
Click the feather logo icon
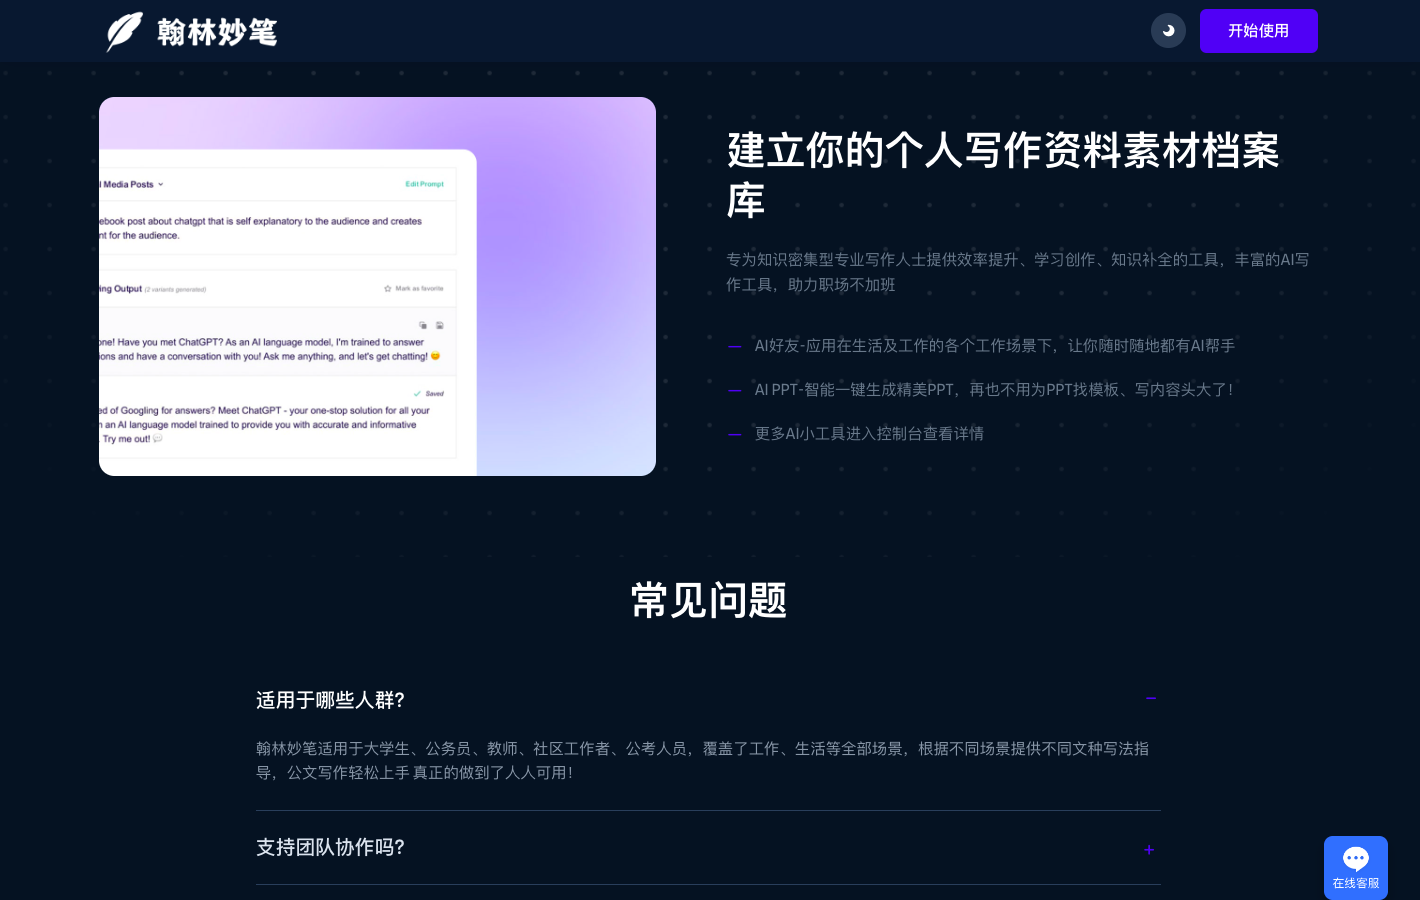pos(124,31)
